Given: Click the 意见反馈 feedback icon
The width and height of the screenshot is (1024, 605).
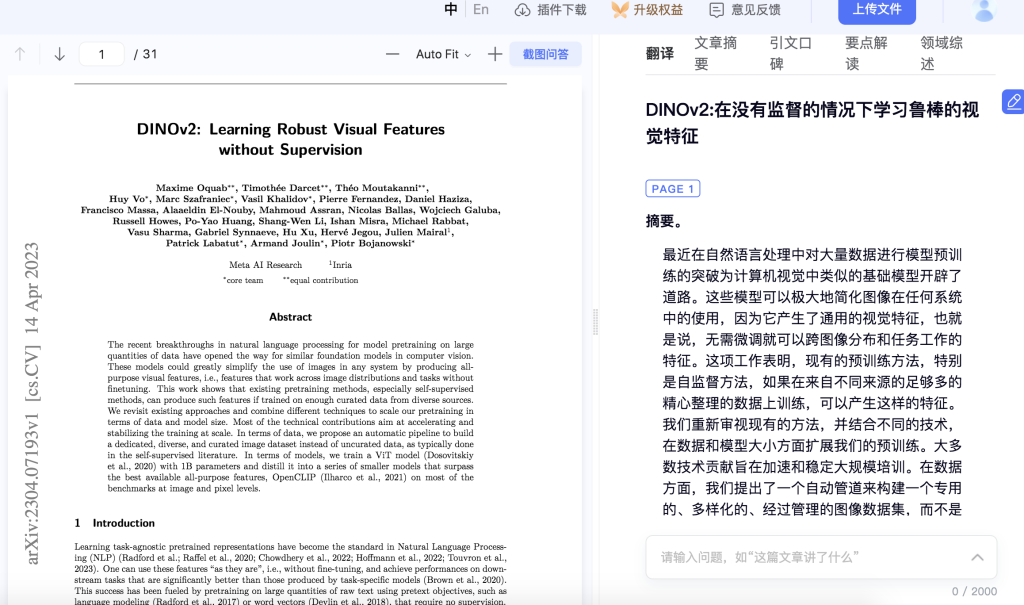Looking at the screenshot, I should click(x=716, y=10).
